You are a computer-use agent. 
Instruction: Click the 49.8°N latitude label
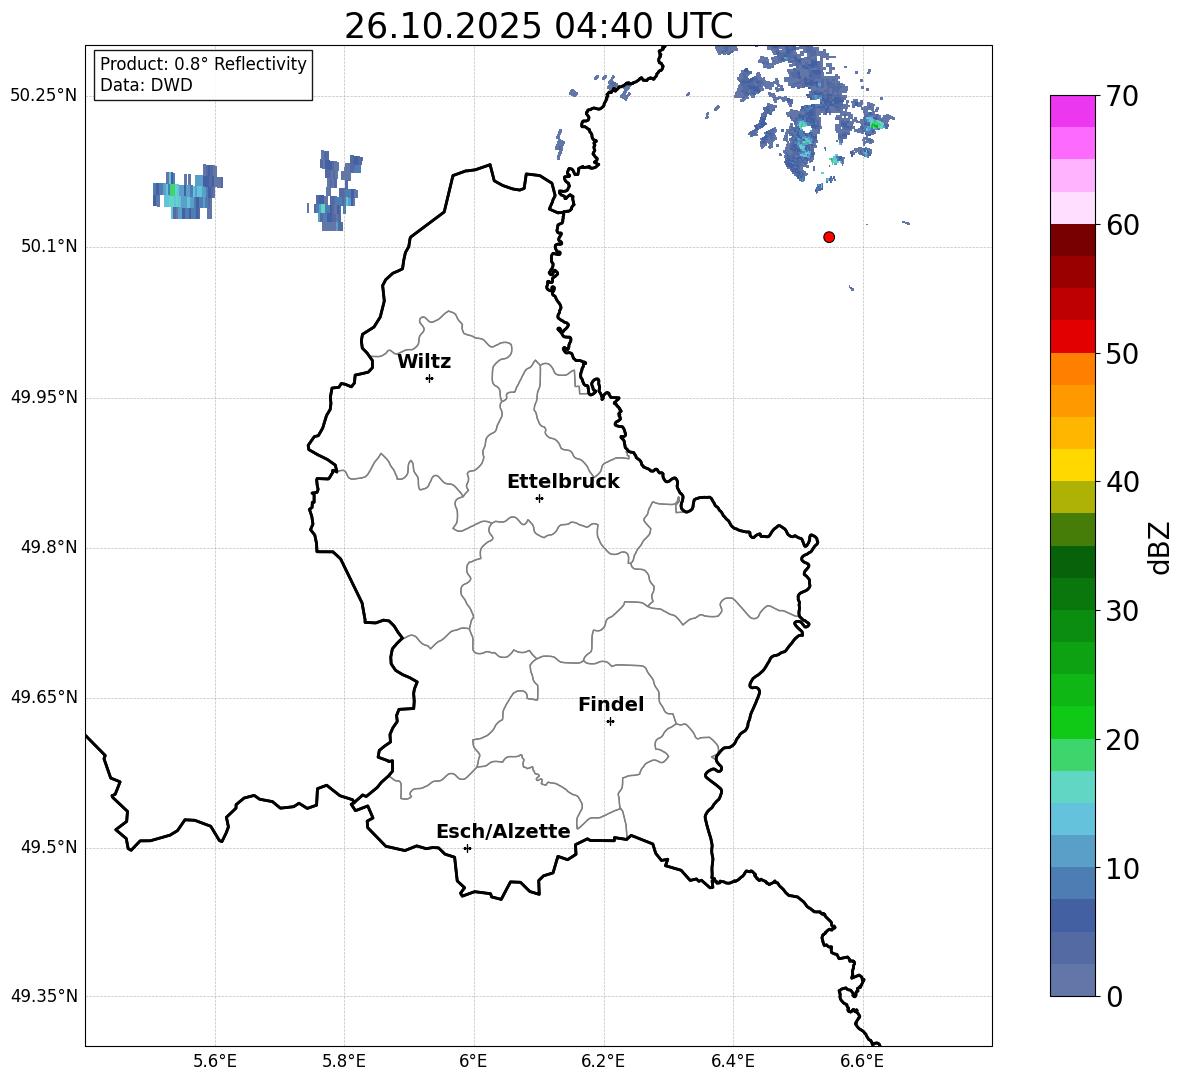[50, 547]
